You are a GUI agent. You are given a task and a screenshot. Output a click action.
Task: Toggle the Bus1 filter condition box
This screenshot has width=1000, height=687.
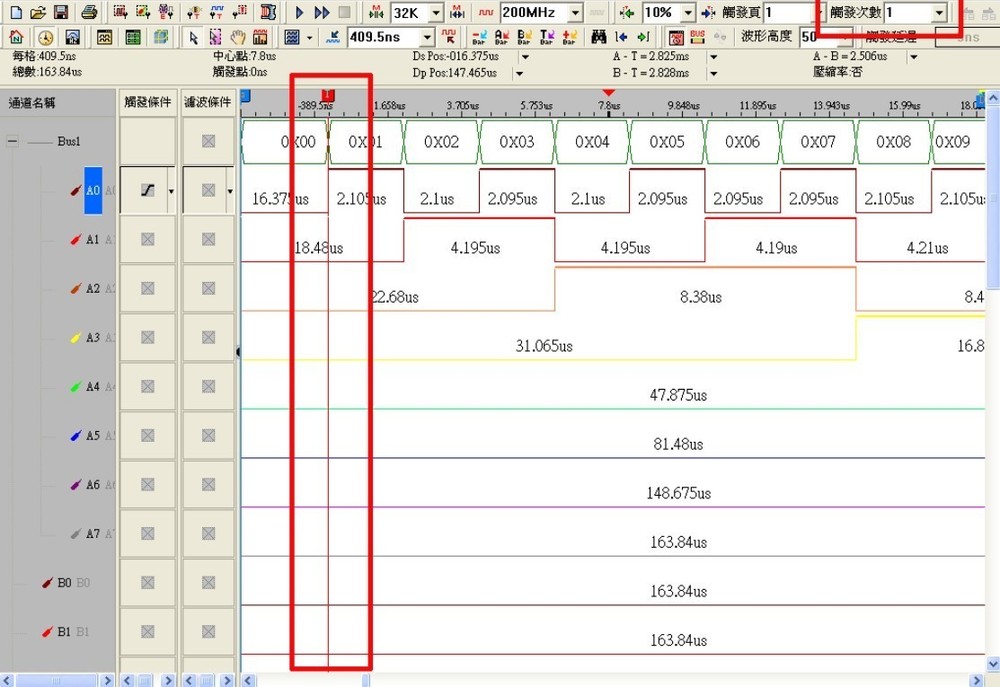click(x=209, y=141)
